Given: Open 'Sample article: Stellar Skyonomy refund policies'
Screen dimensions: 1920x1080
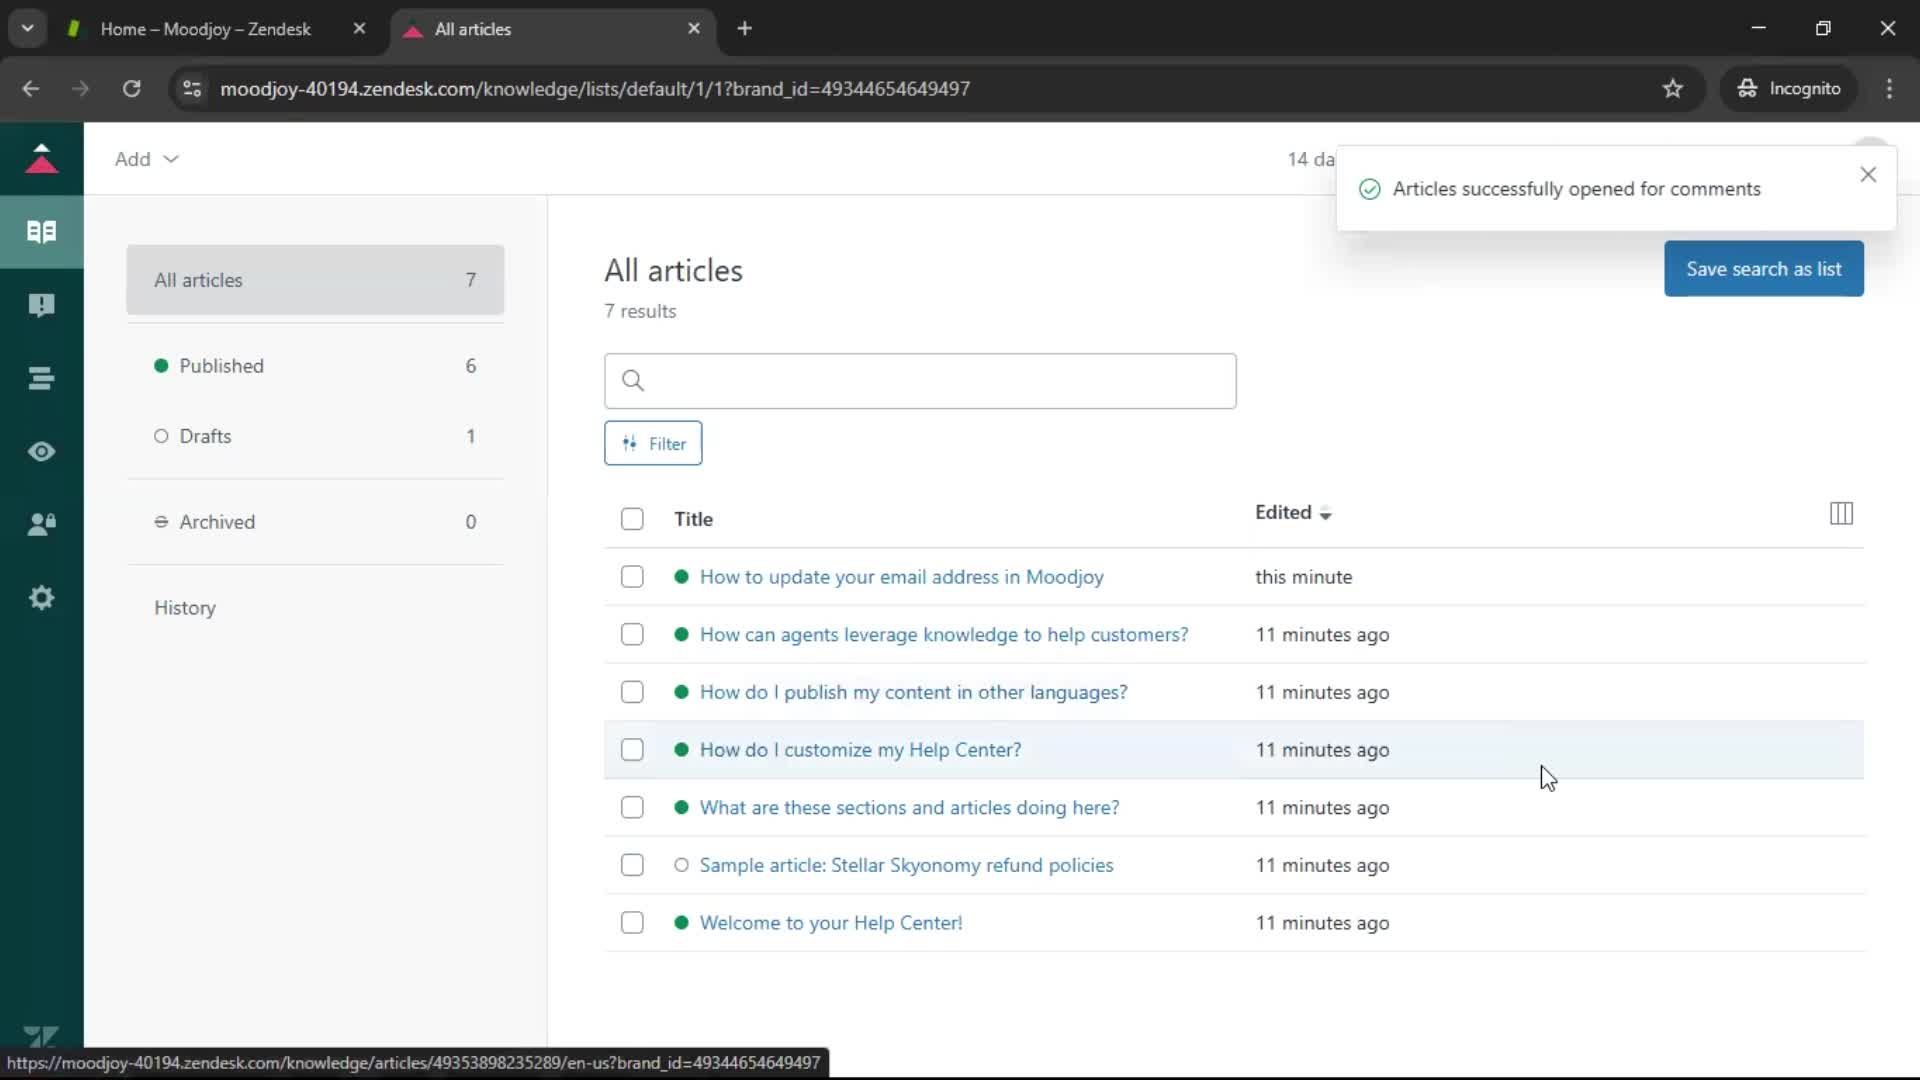Looking at the screenshot, I should (x=906, y=865).
